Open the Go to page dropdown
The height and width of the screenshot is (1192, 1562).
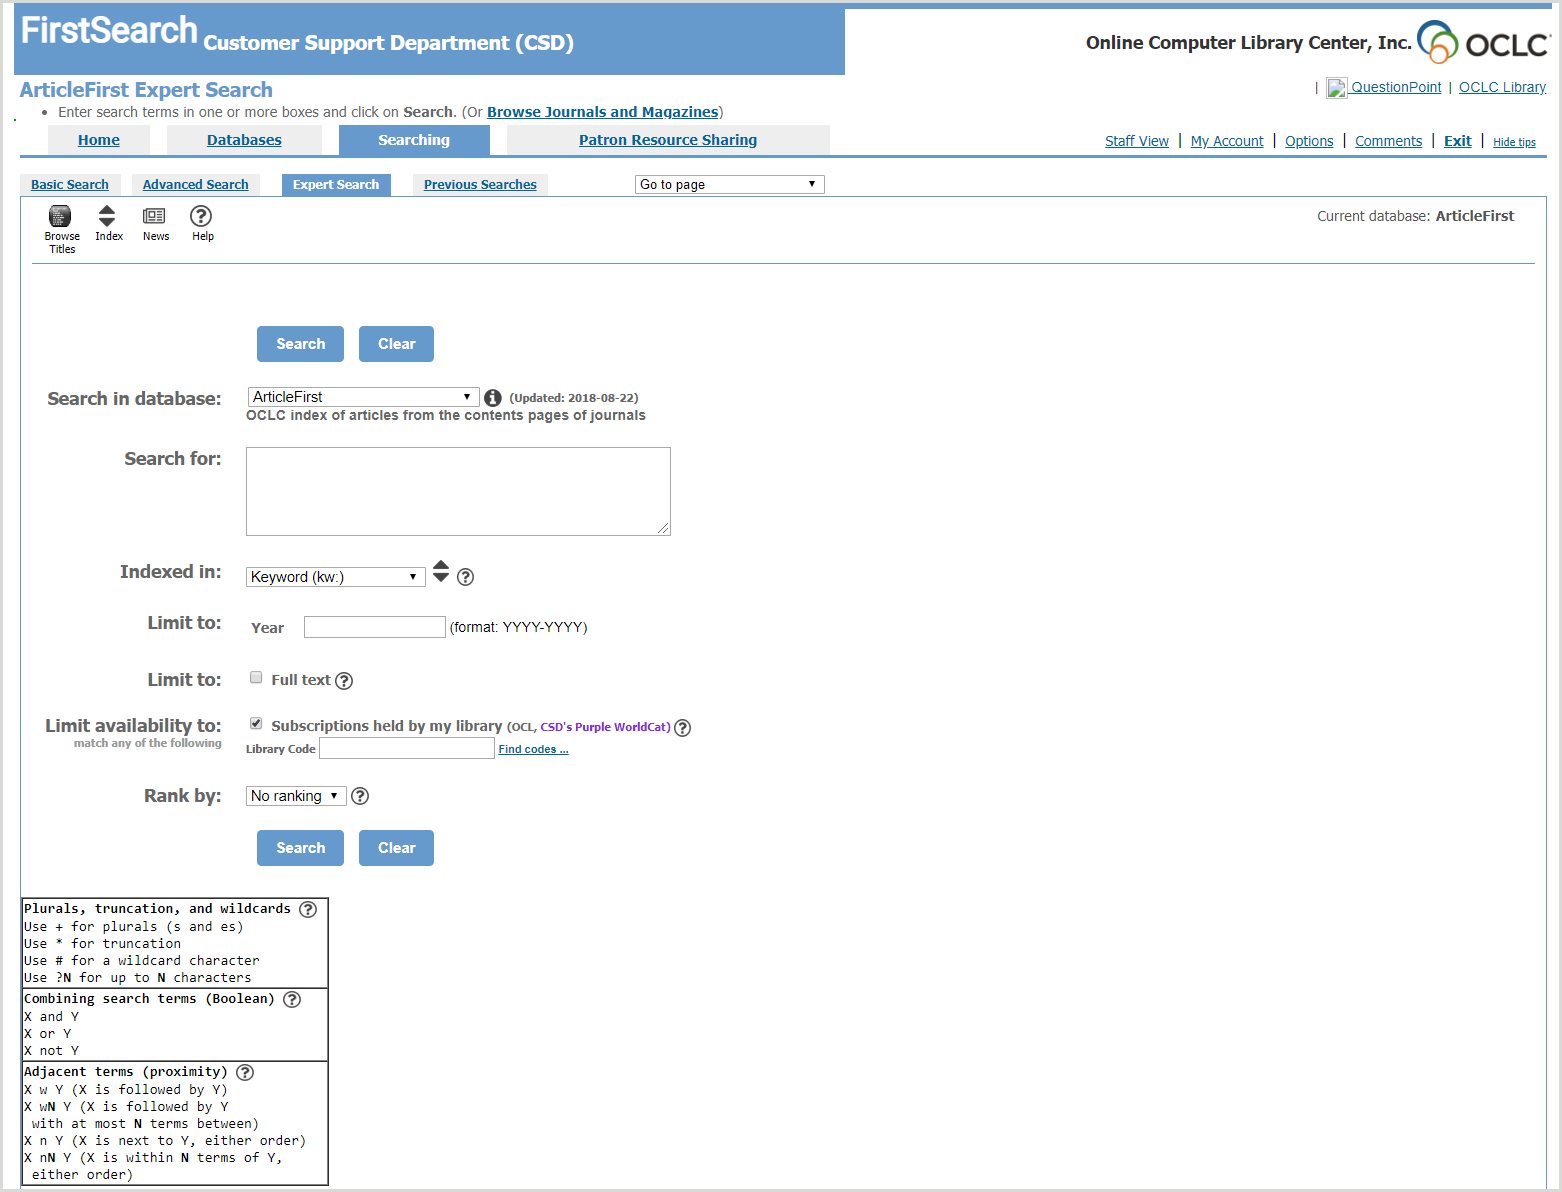[x=729, y=184]
